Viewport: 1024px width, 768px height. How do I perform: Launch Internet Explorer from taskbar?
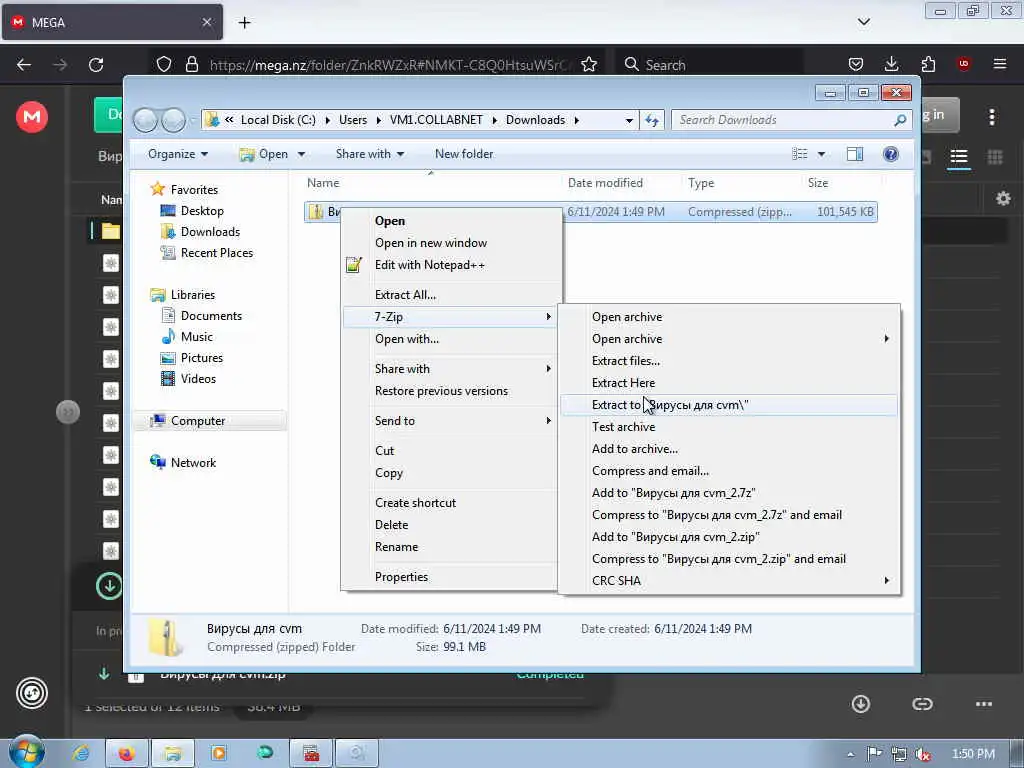point(81,753)
